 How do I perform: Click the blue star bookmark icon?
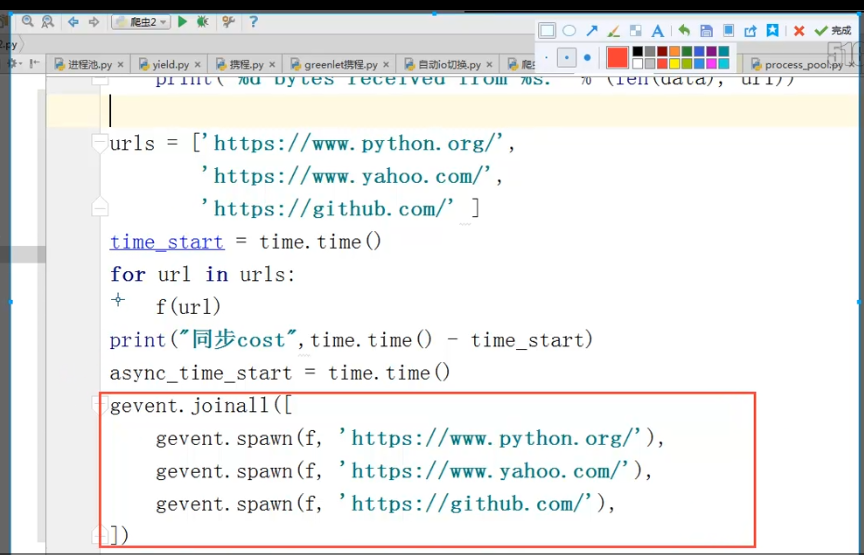773,30
